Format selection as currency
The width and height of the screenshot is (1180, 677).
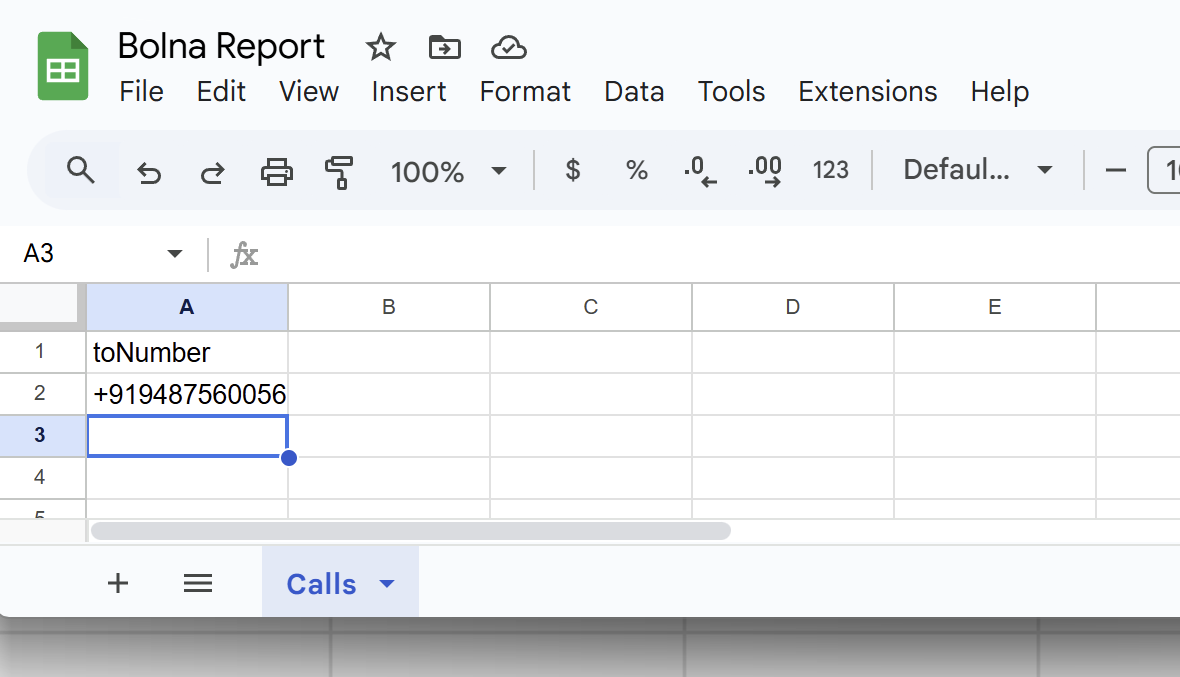(572, 170)
